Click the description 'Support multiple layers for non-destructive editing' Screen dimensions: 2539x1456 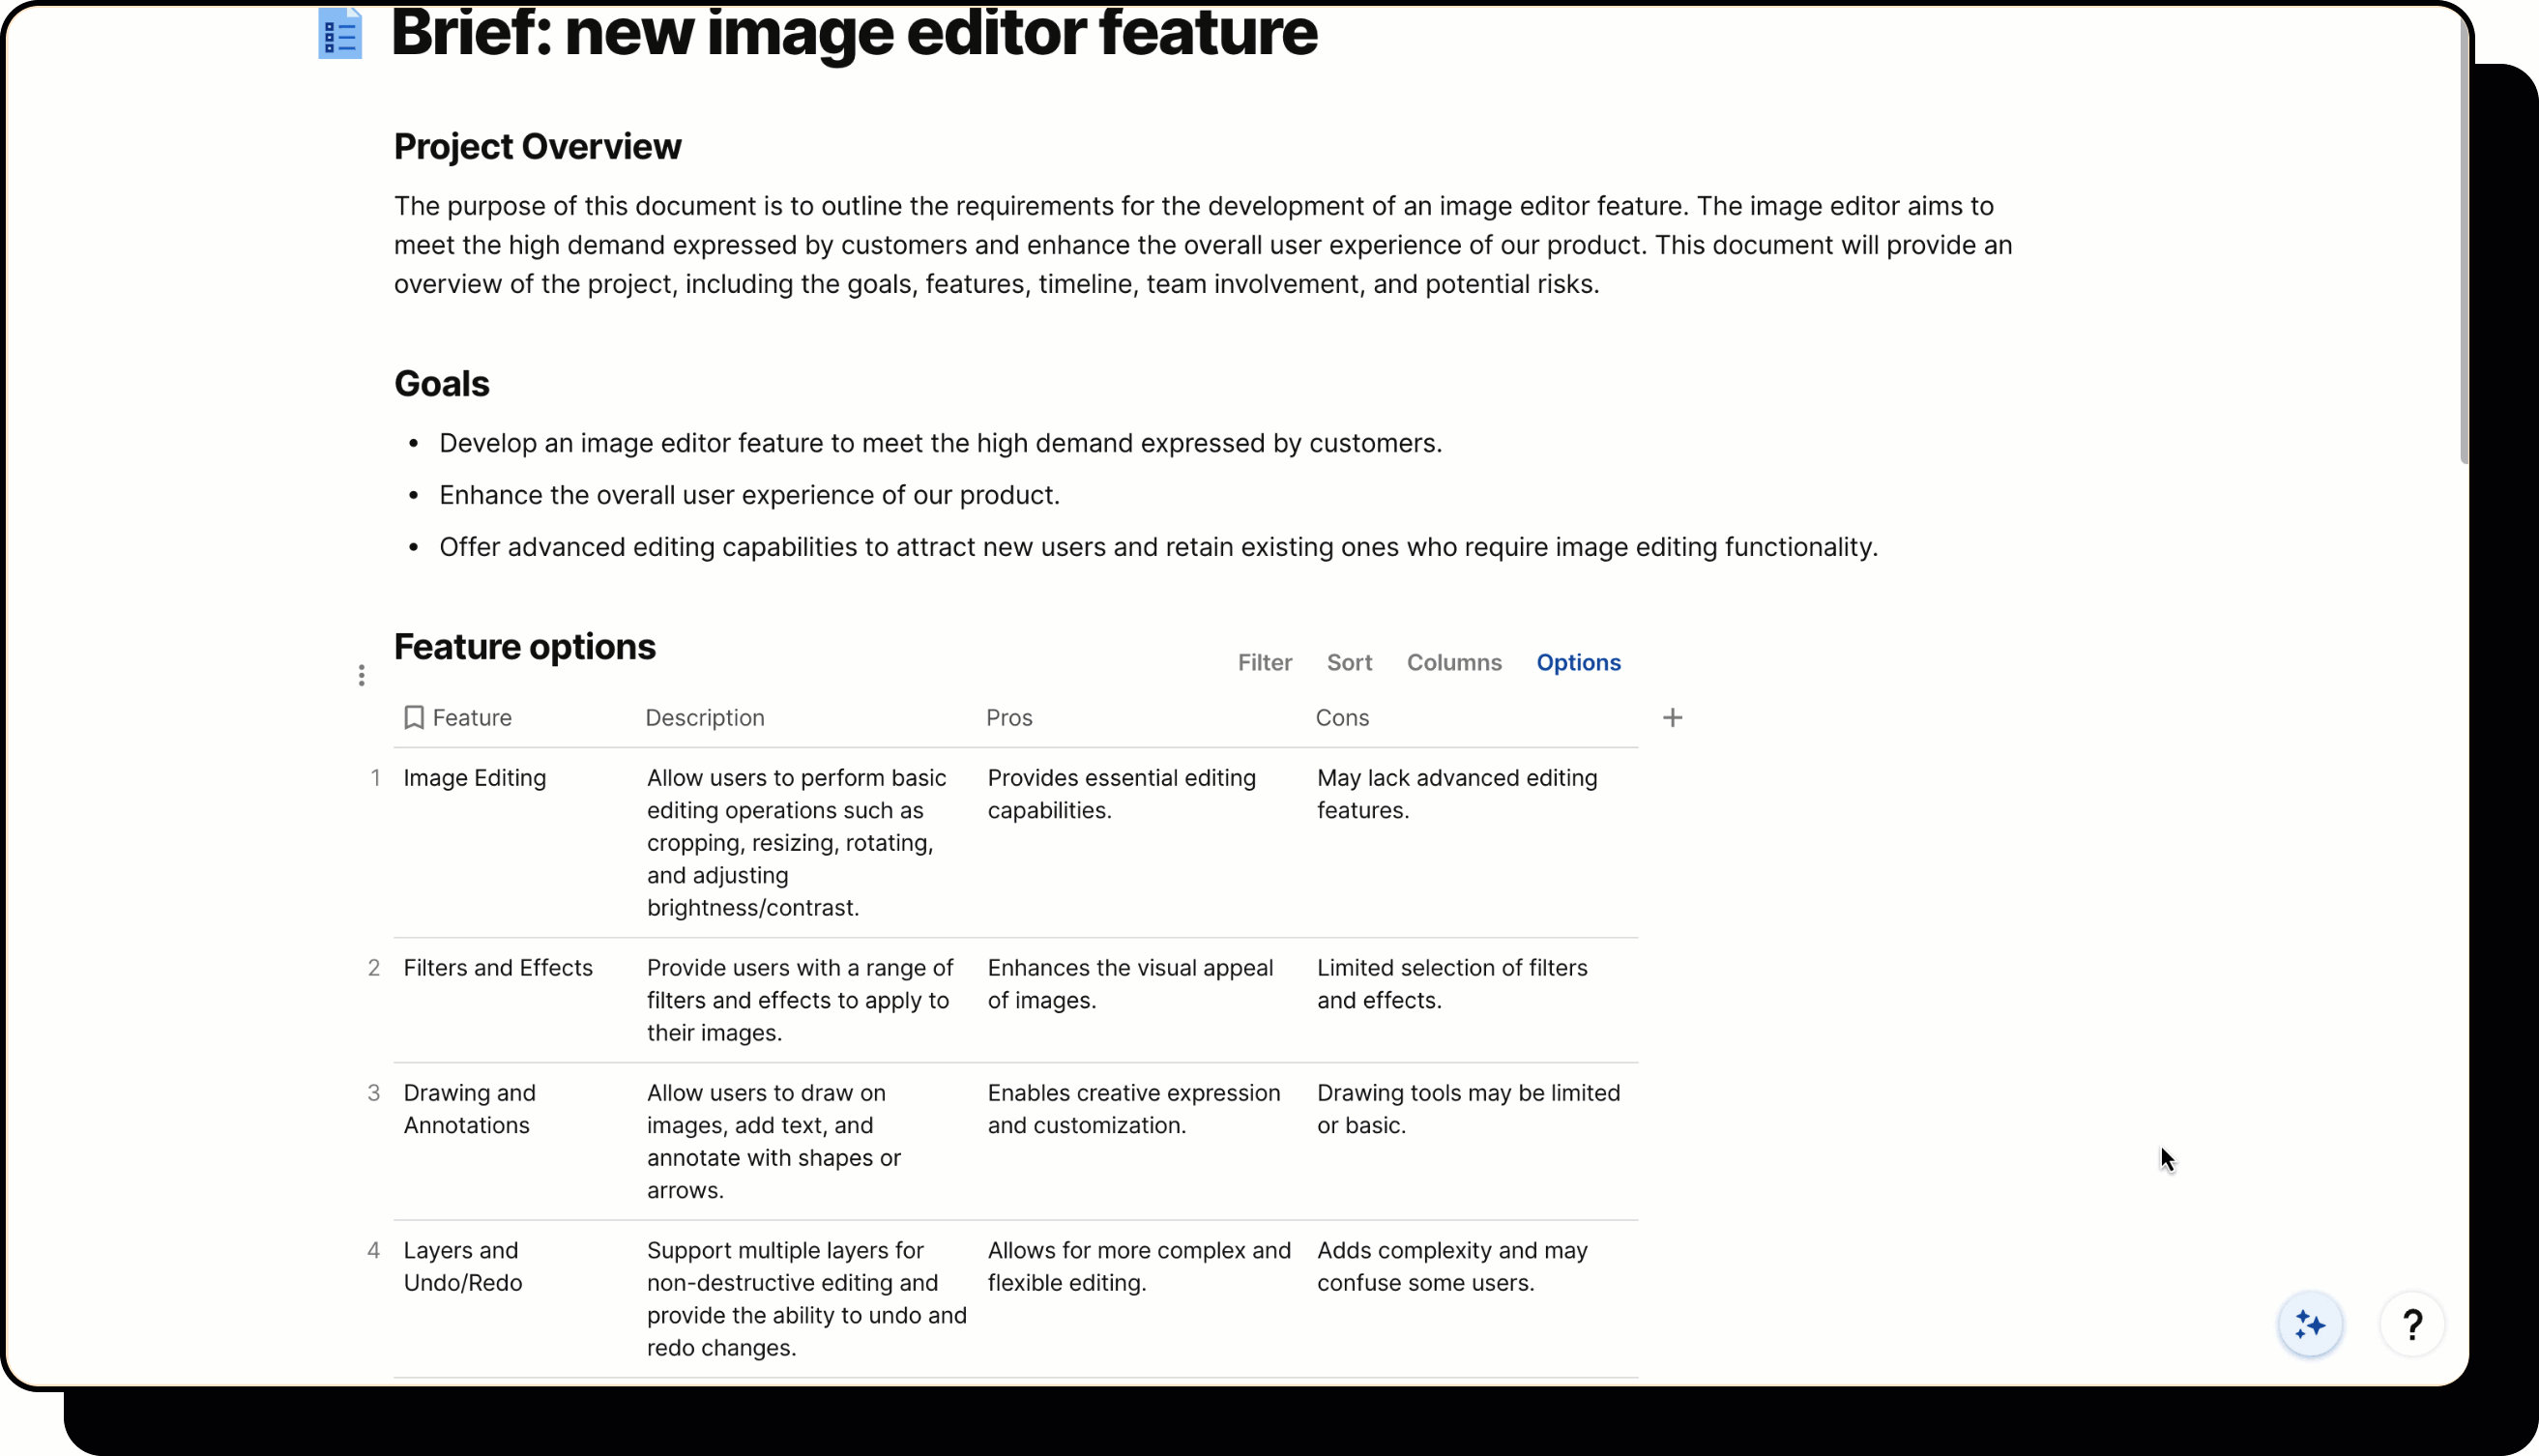pyautogui.click(x=806, y=1298)
